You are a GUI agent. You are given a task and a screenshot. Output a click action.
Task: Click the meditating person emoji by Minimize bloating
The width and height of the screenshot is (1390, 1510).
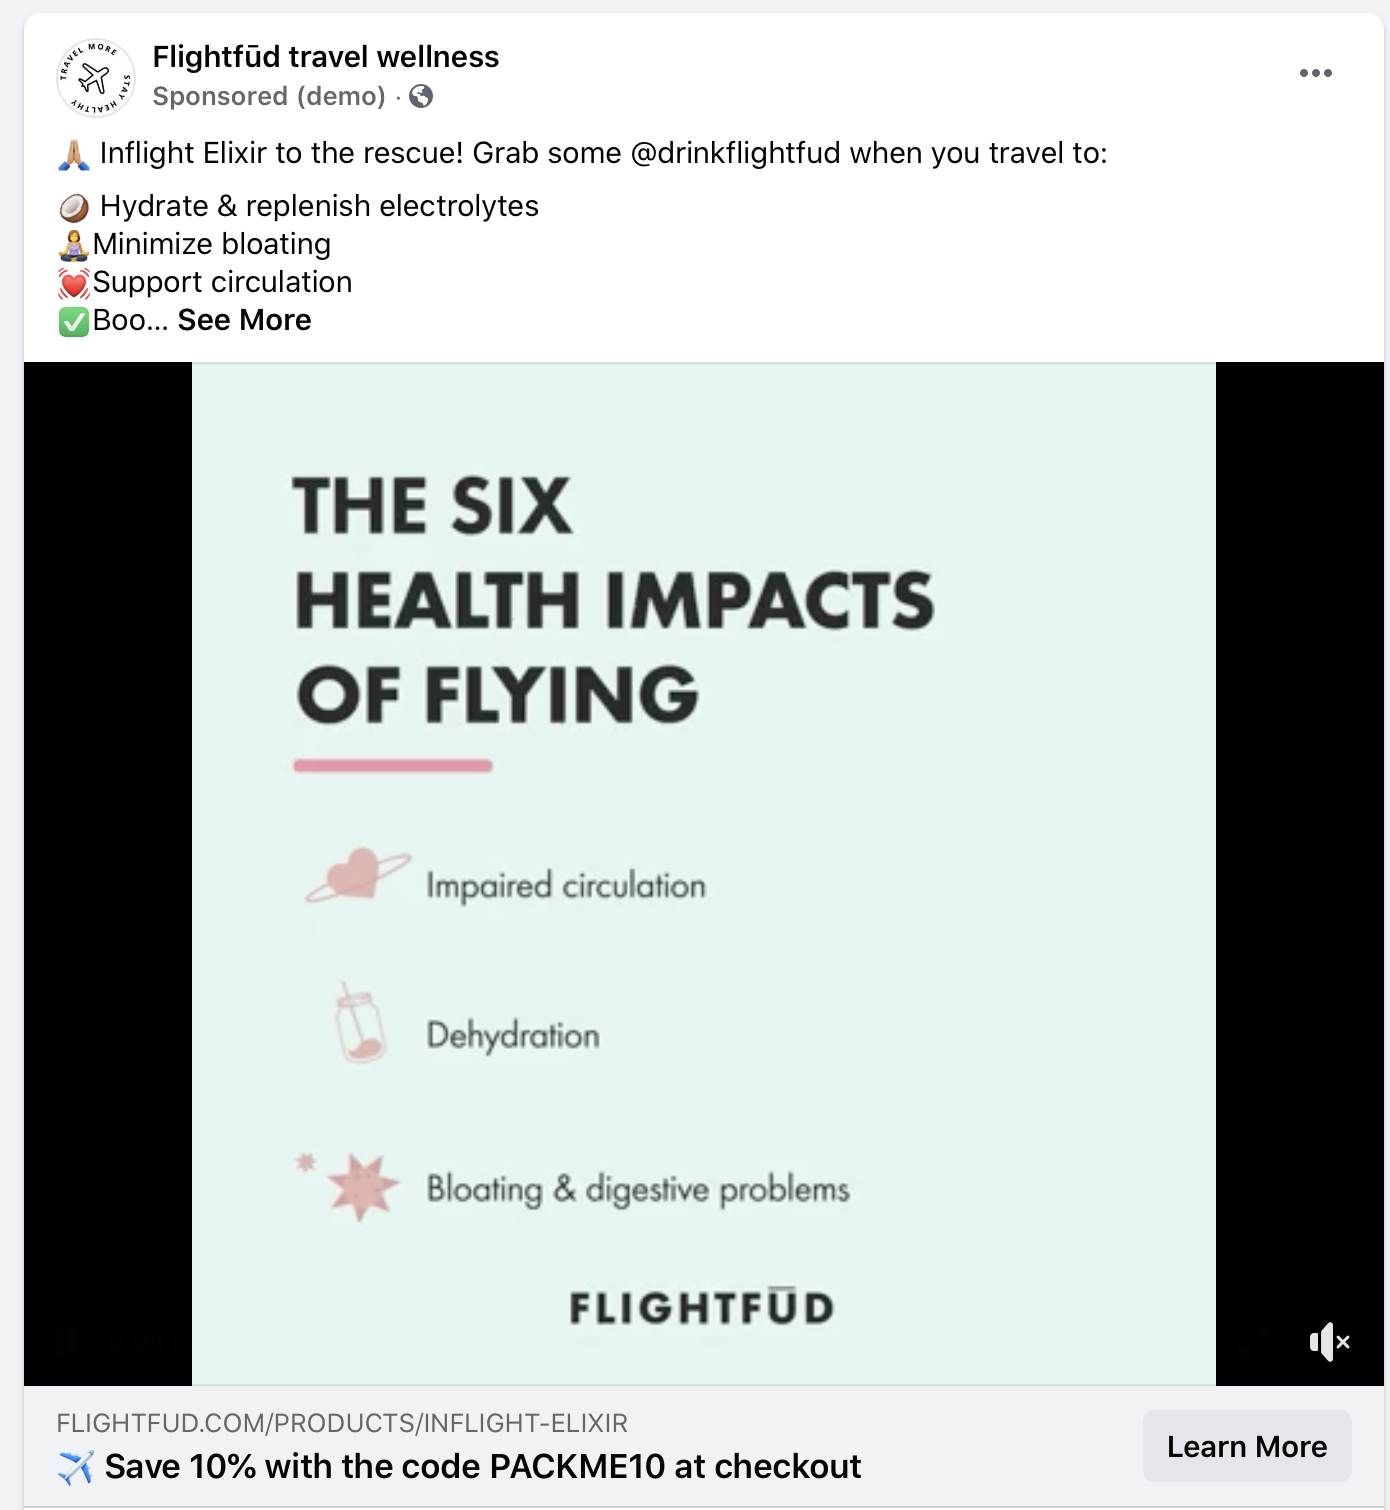[x=74, y=245]
